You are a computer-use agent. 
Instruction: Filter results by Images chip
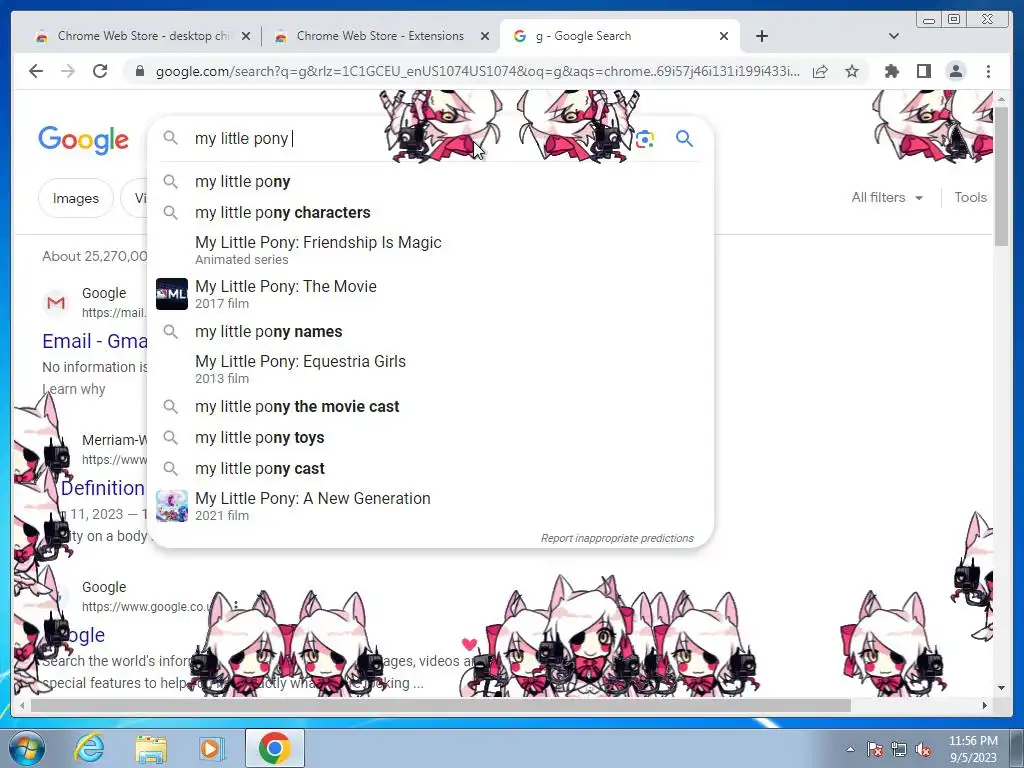tap(76, 198)
